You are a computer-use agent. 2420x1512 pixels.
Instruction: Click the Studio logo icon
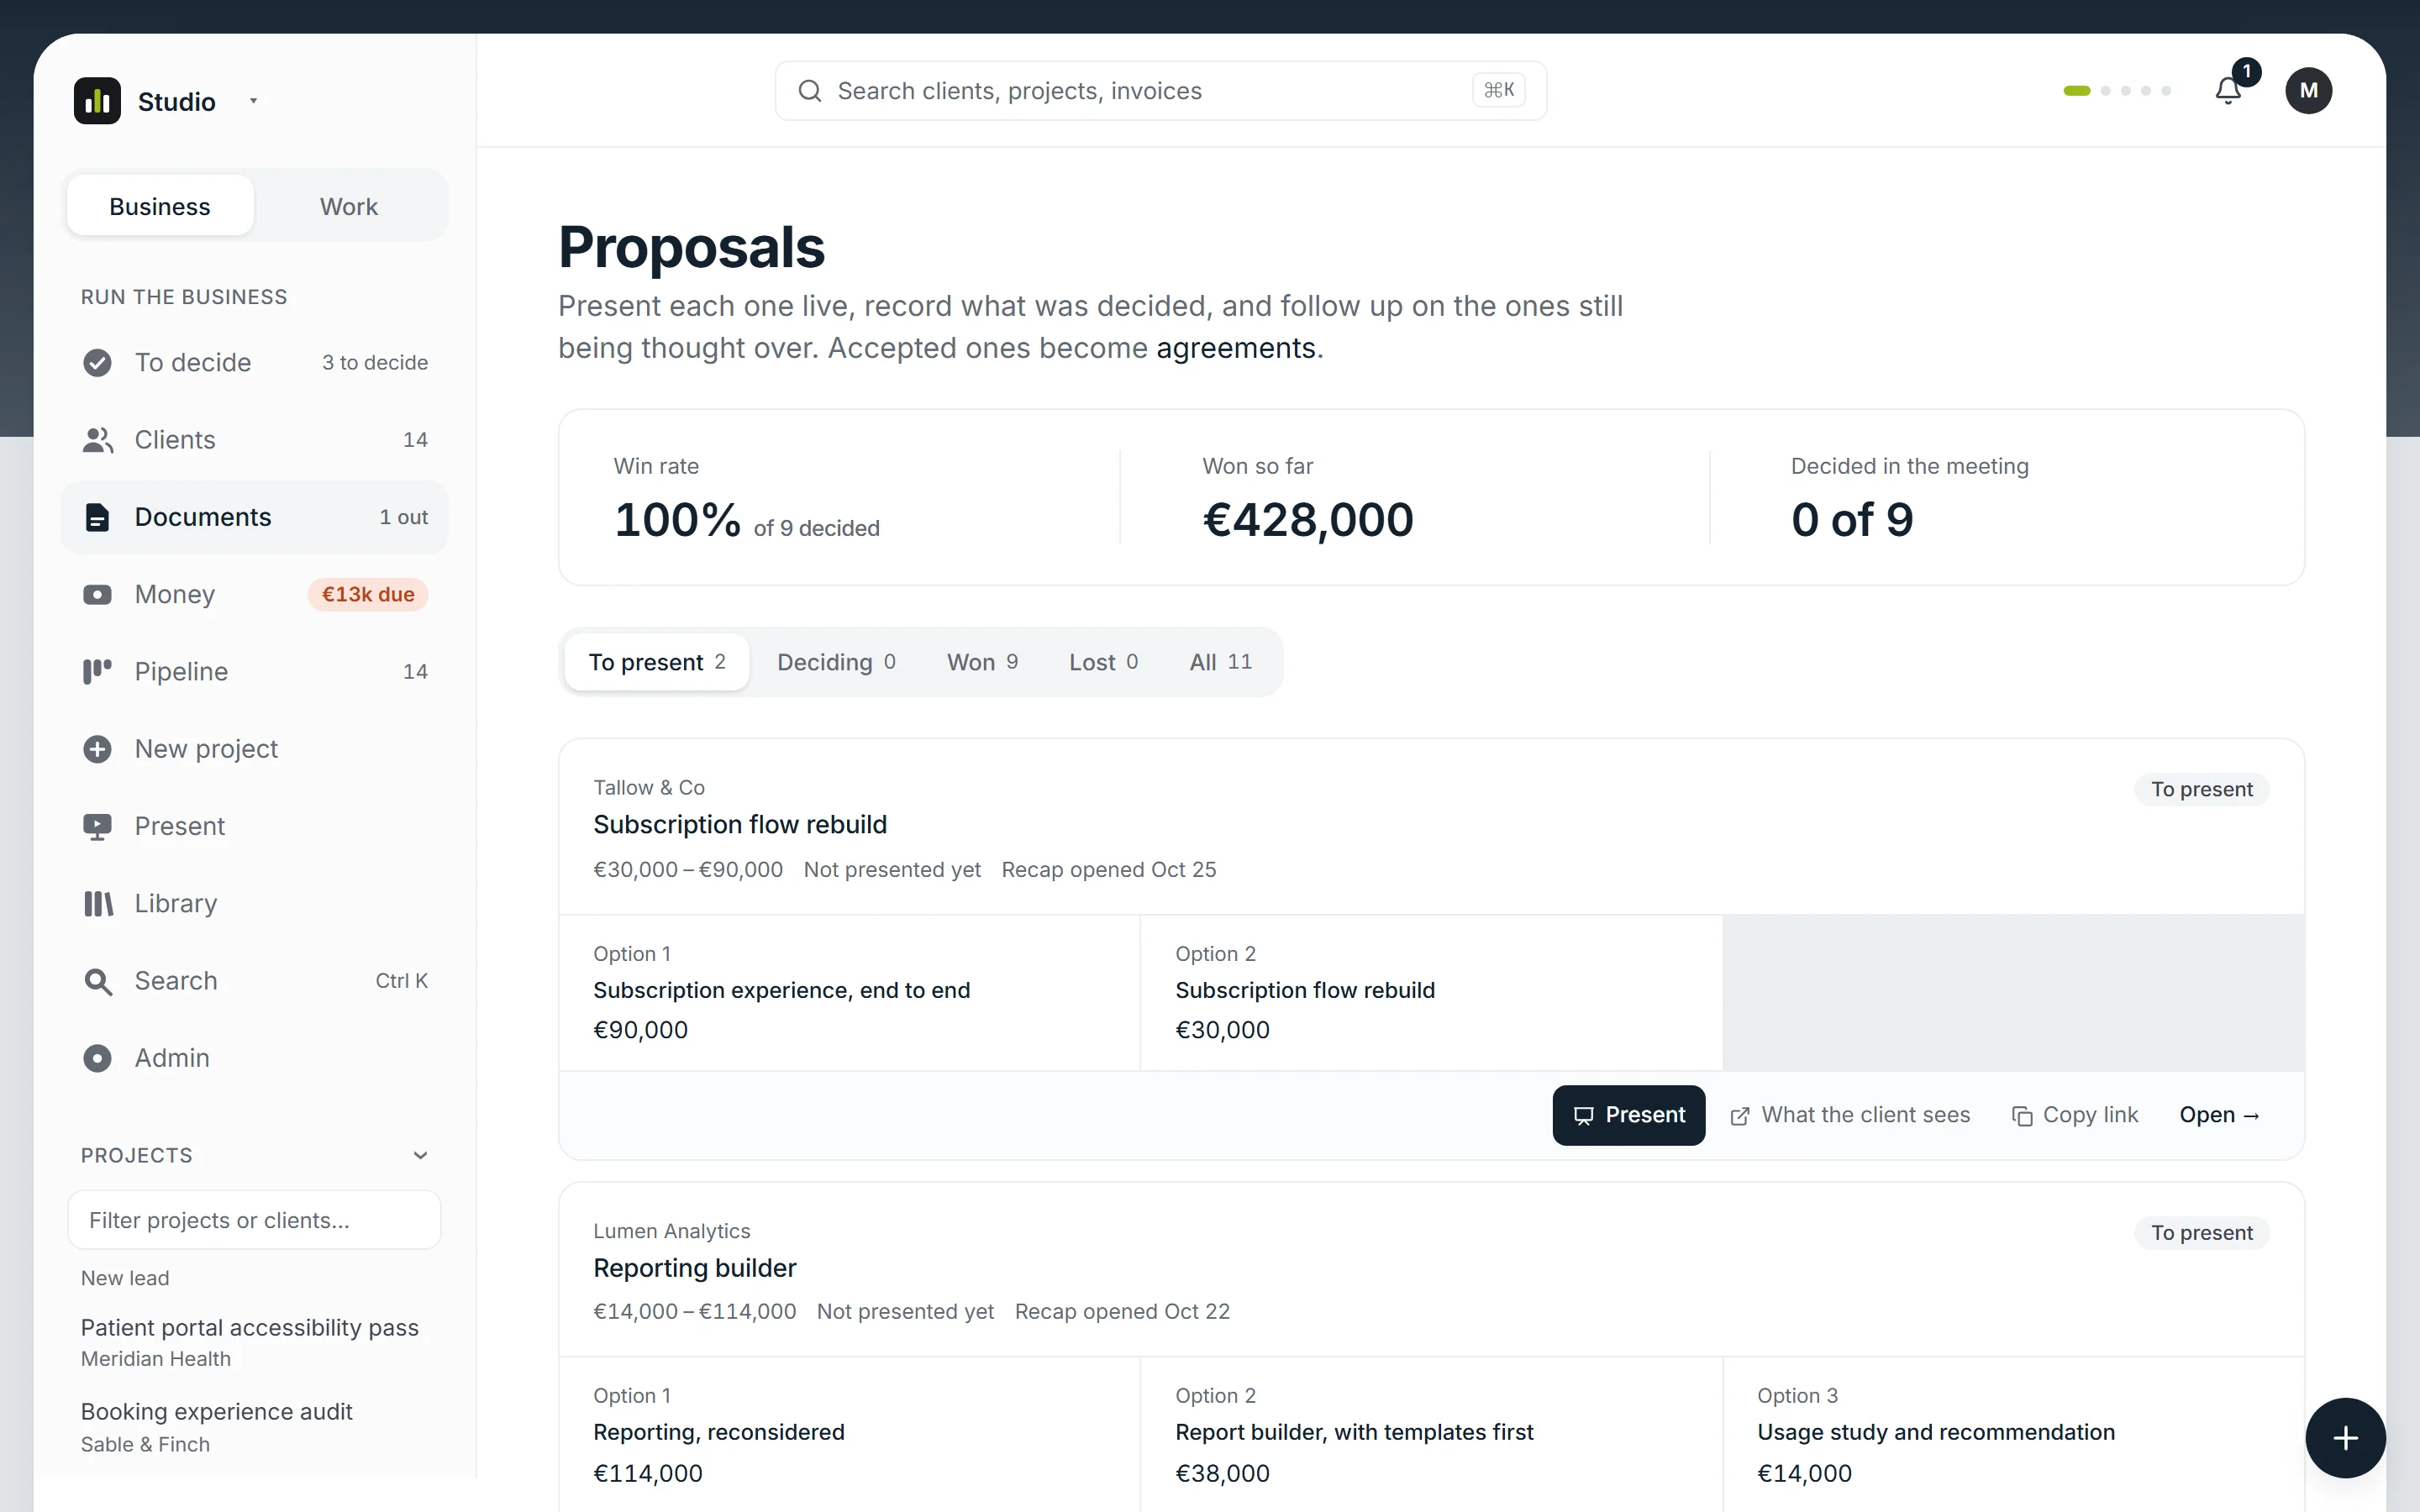[x=97, y=101]
